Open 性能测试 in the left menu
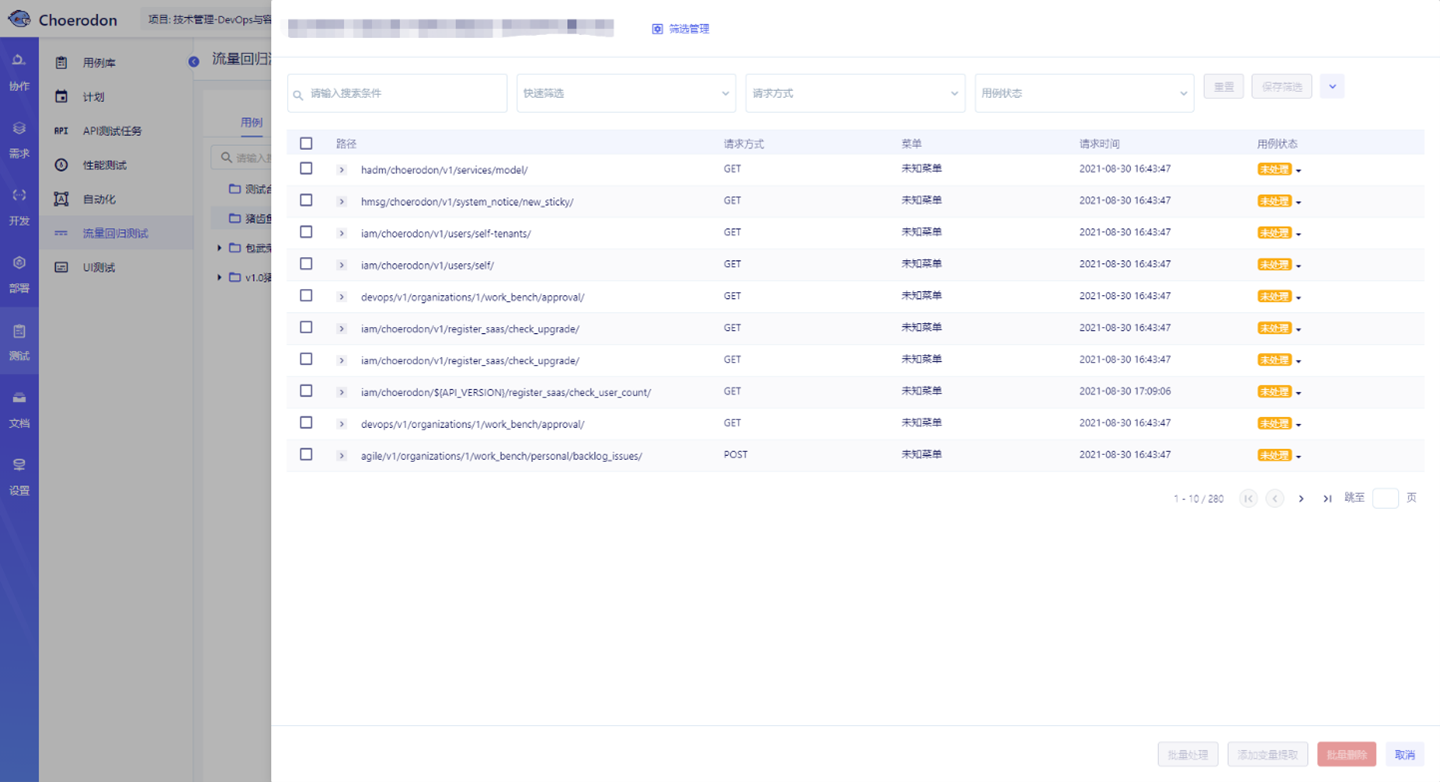The width and height of the screenshot is (1440, 782). pyautogui.click(x=104, y=165)
